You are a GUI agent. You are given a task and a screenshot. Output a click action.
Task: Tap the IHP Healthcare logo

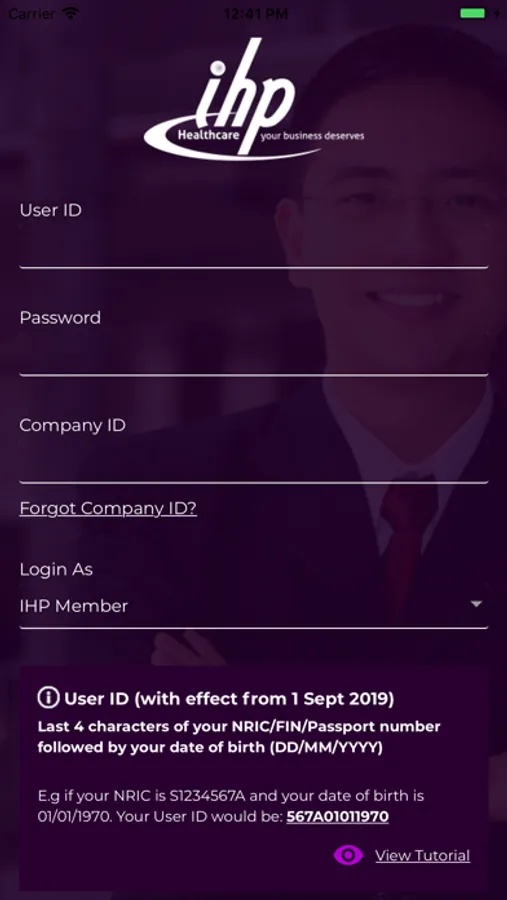pyautogui.click(x=254, y=98)
